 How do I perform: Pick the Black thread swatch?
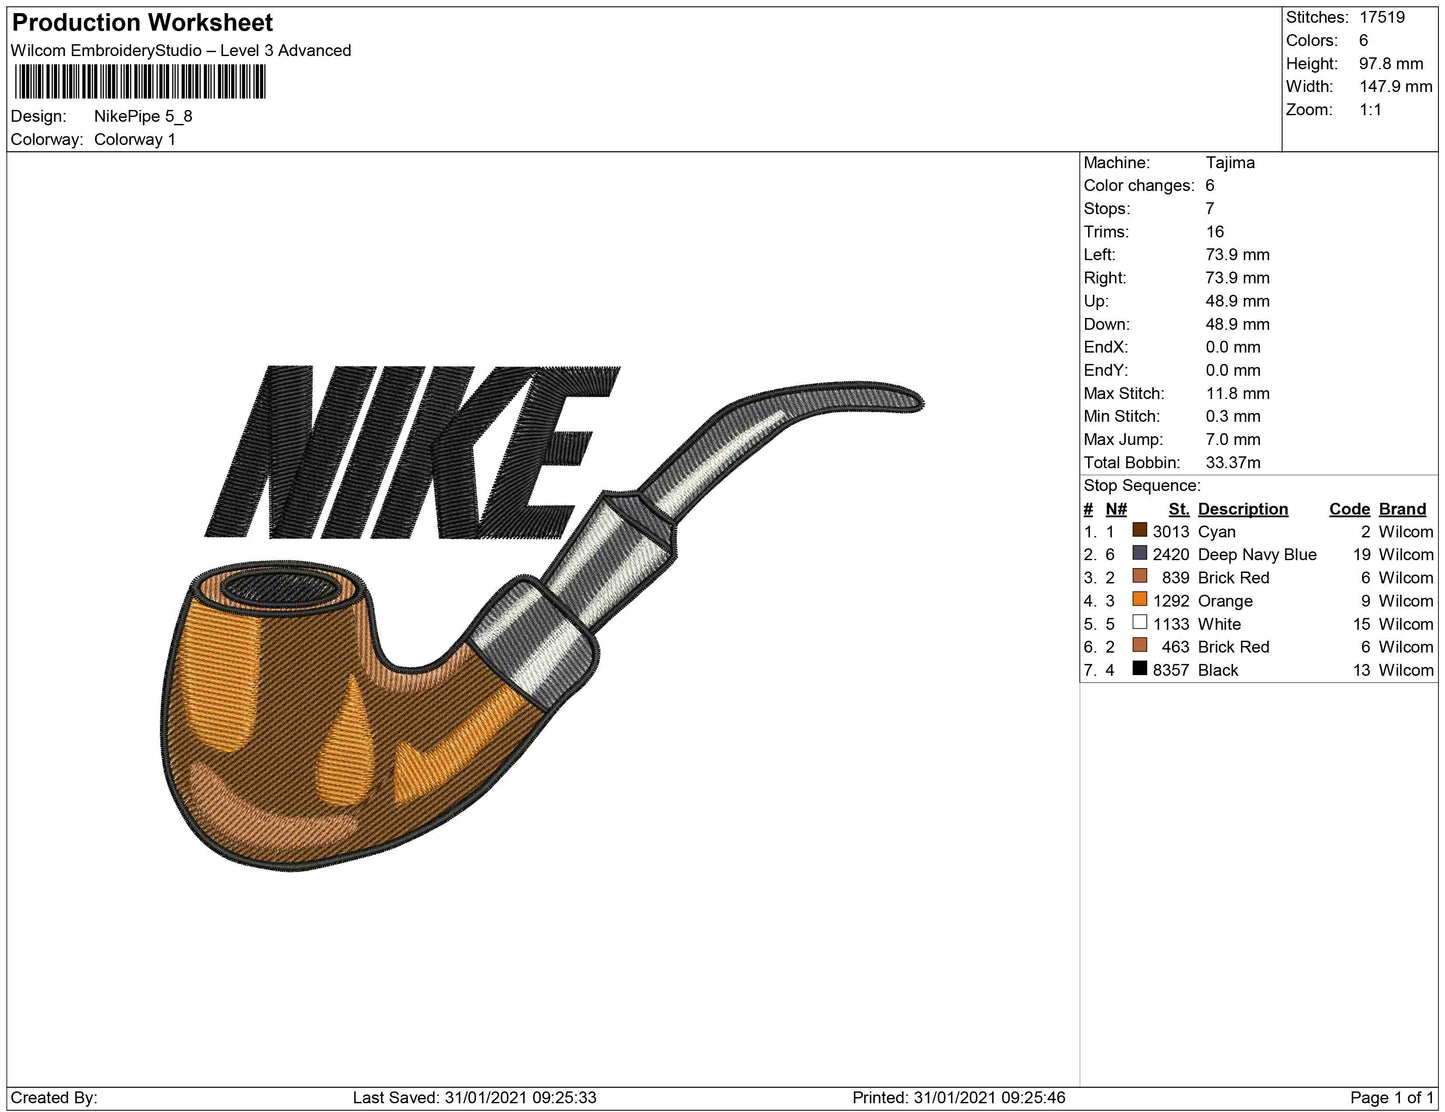(1139, 669)
